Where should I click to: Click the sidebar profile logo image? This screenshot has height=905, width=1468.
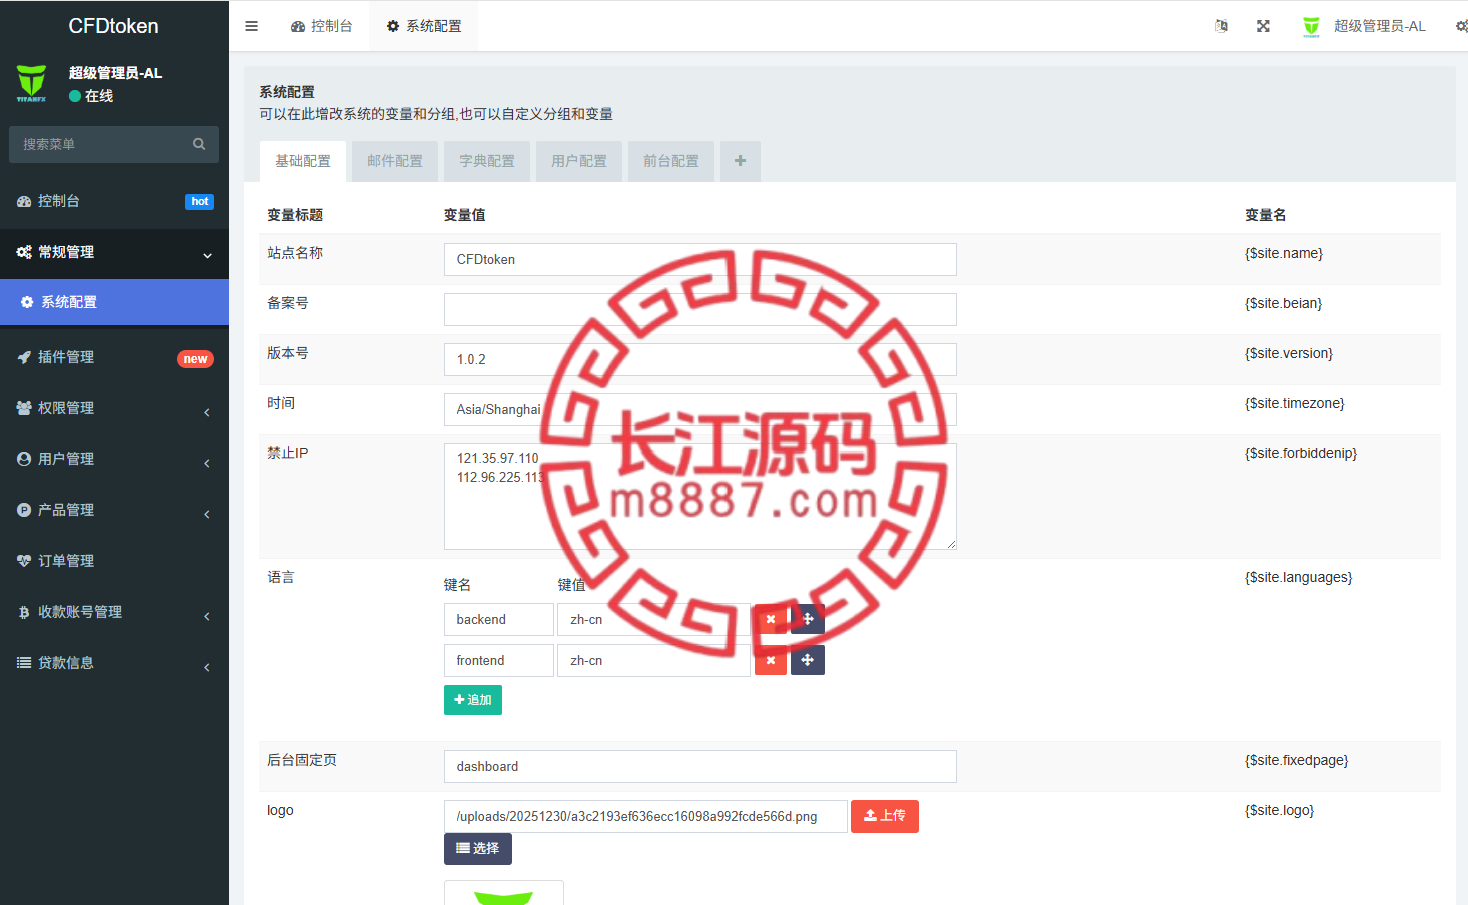tap(31, 83)
